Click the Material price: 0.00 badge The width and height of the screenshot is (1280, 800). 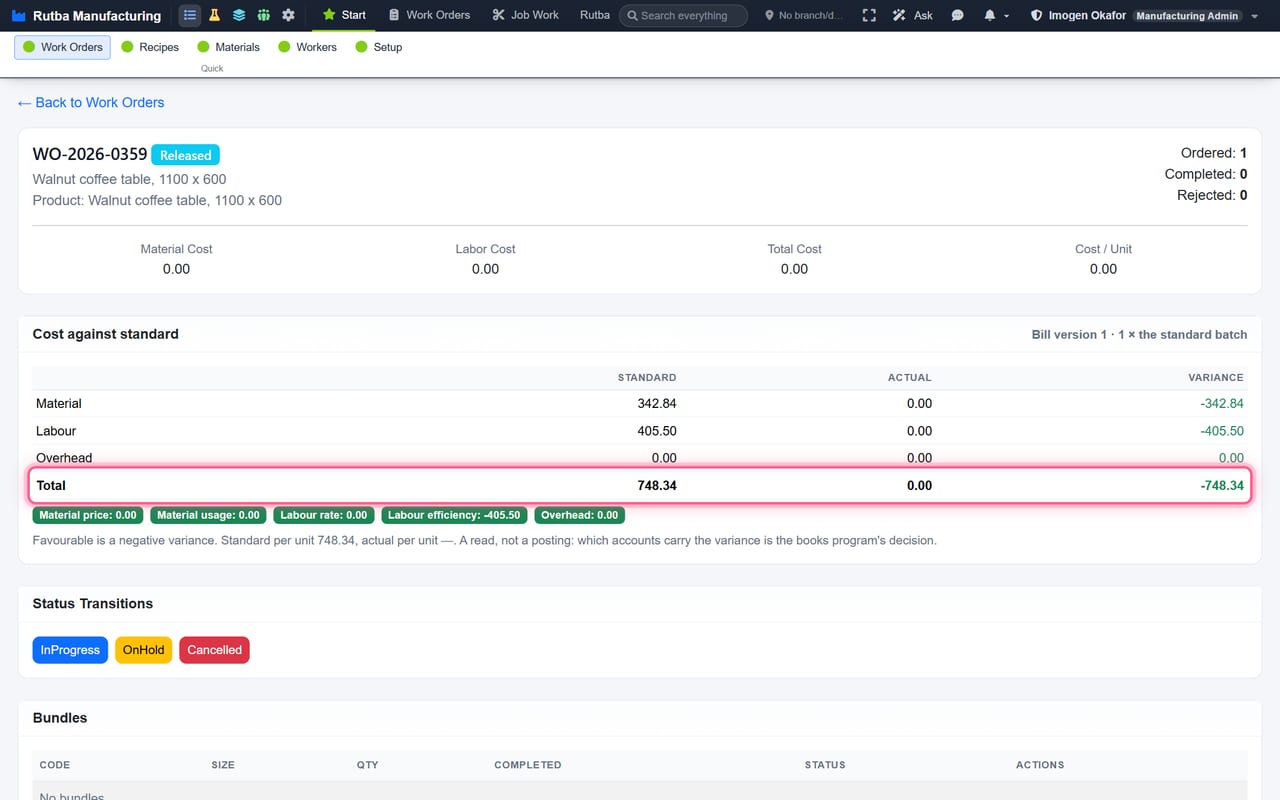(x=88, y=515)
